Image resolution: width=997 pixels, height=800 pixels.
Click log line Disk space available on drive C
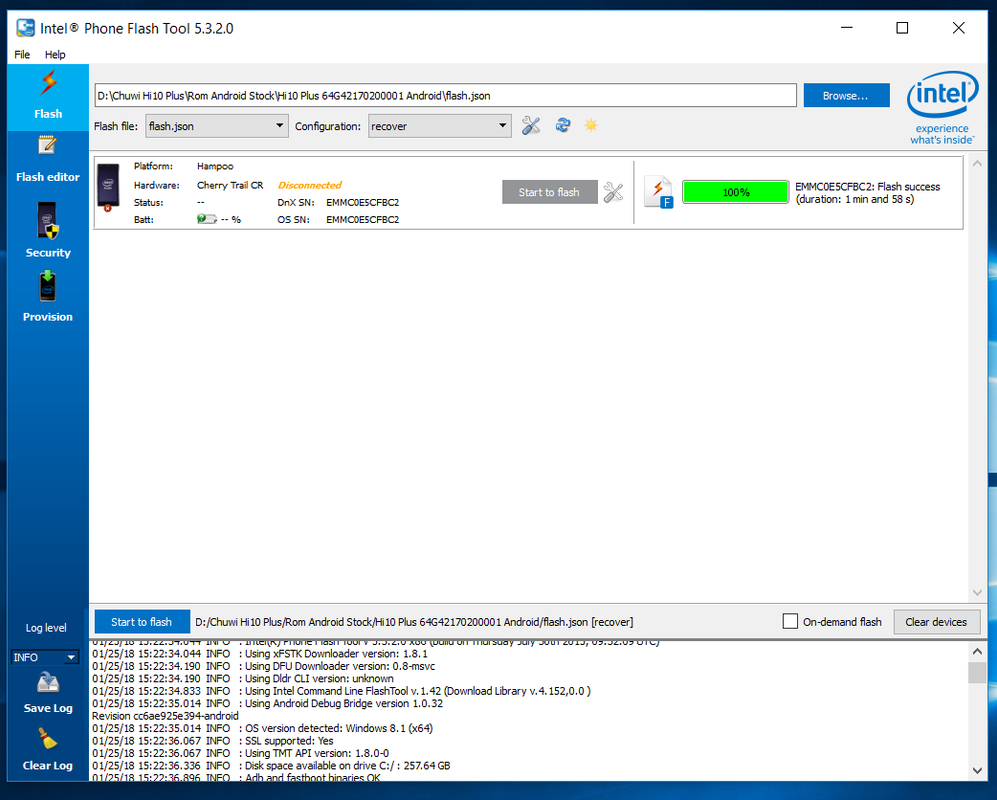(x=272, y=766)
